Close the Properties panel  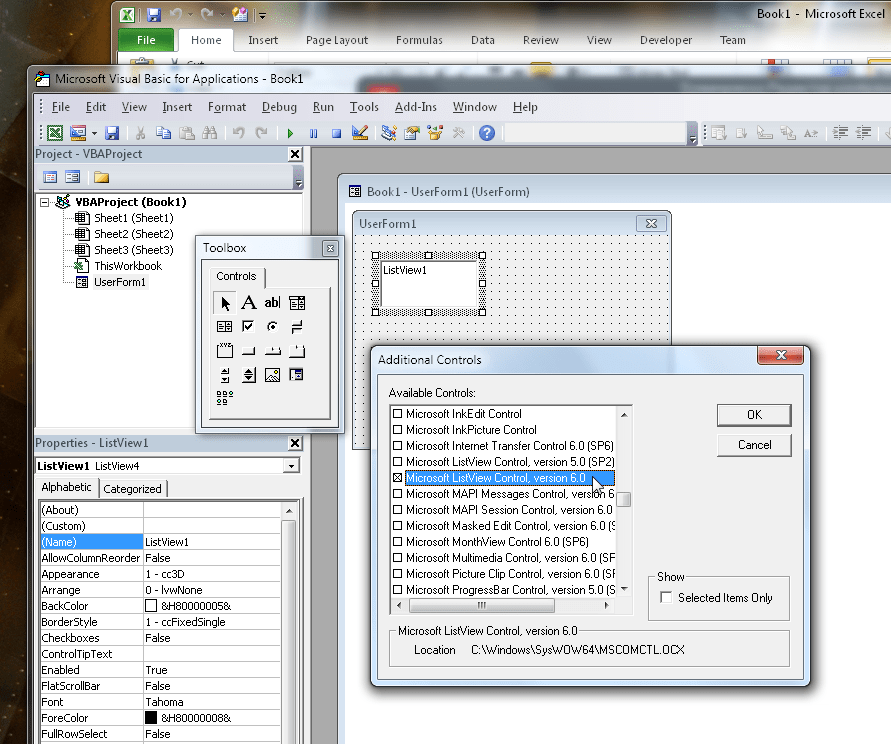295,443
